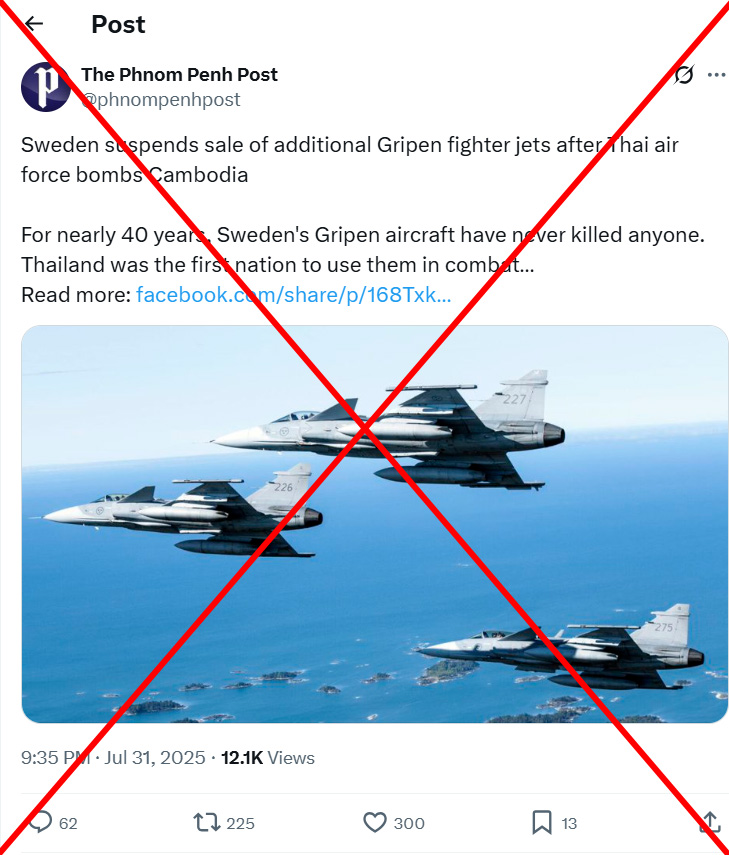Open the Grok explain icon beside the post
This screenshot has height=855, width=729.
pos(683,75)
